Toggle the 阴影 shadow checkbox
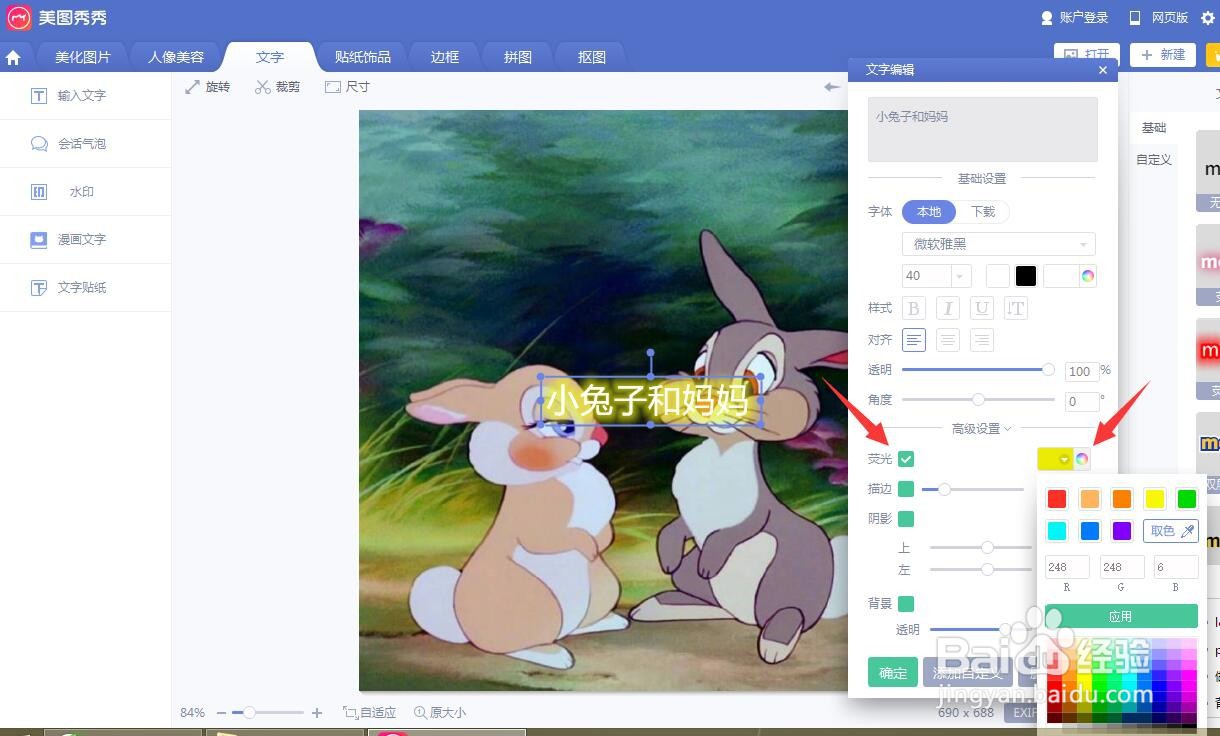 point(906,519)
